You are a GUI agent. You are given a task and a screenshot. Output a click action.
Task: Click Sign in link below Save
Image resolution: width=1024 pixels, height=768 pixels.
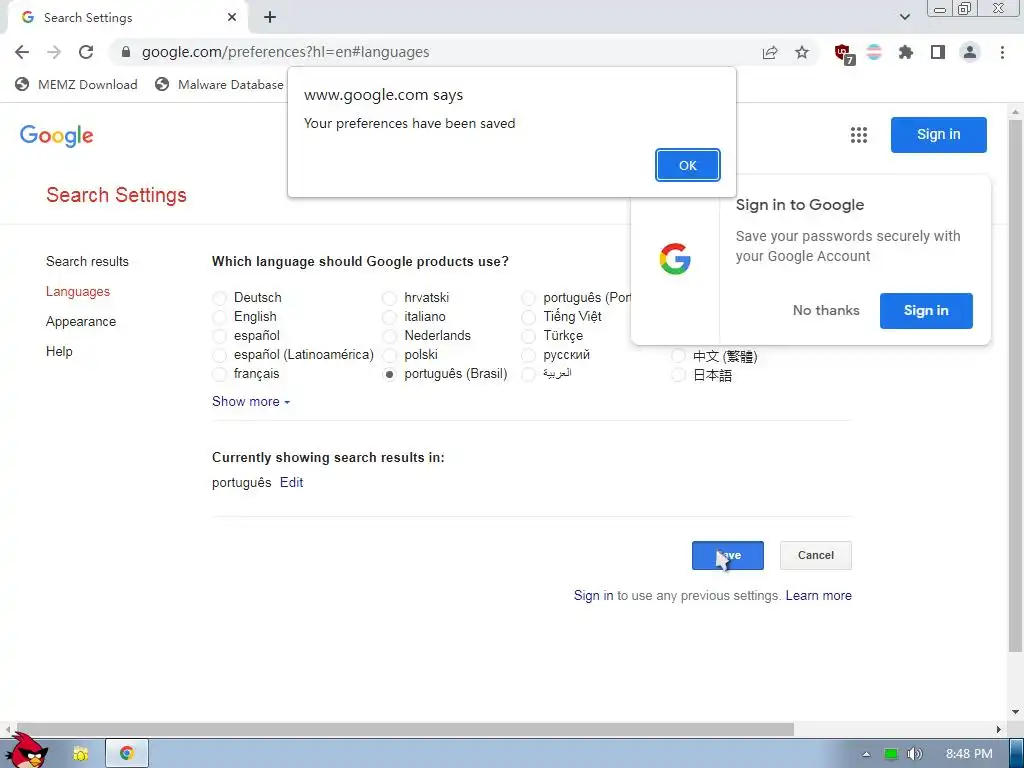(x=593, y=596)
